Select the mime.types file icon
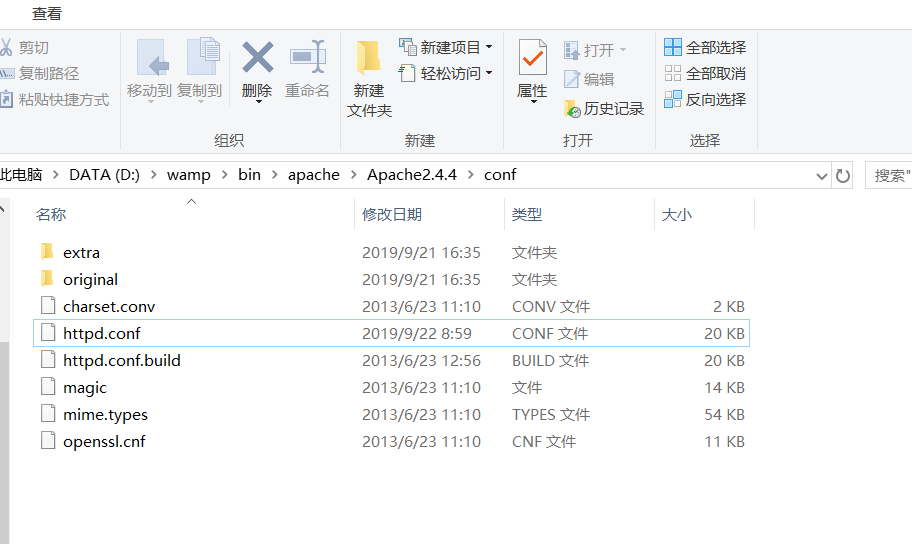The image size is (912, 544). click(x=48, y=414)
